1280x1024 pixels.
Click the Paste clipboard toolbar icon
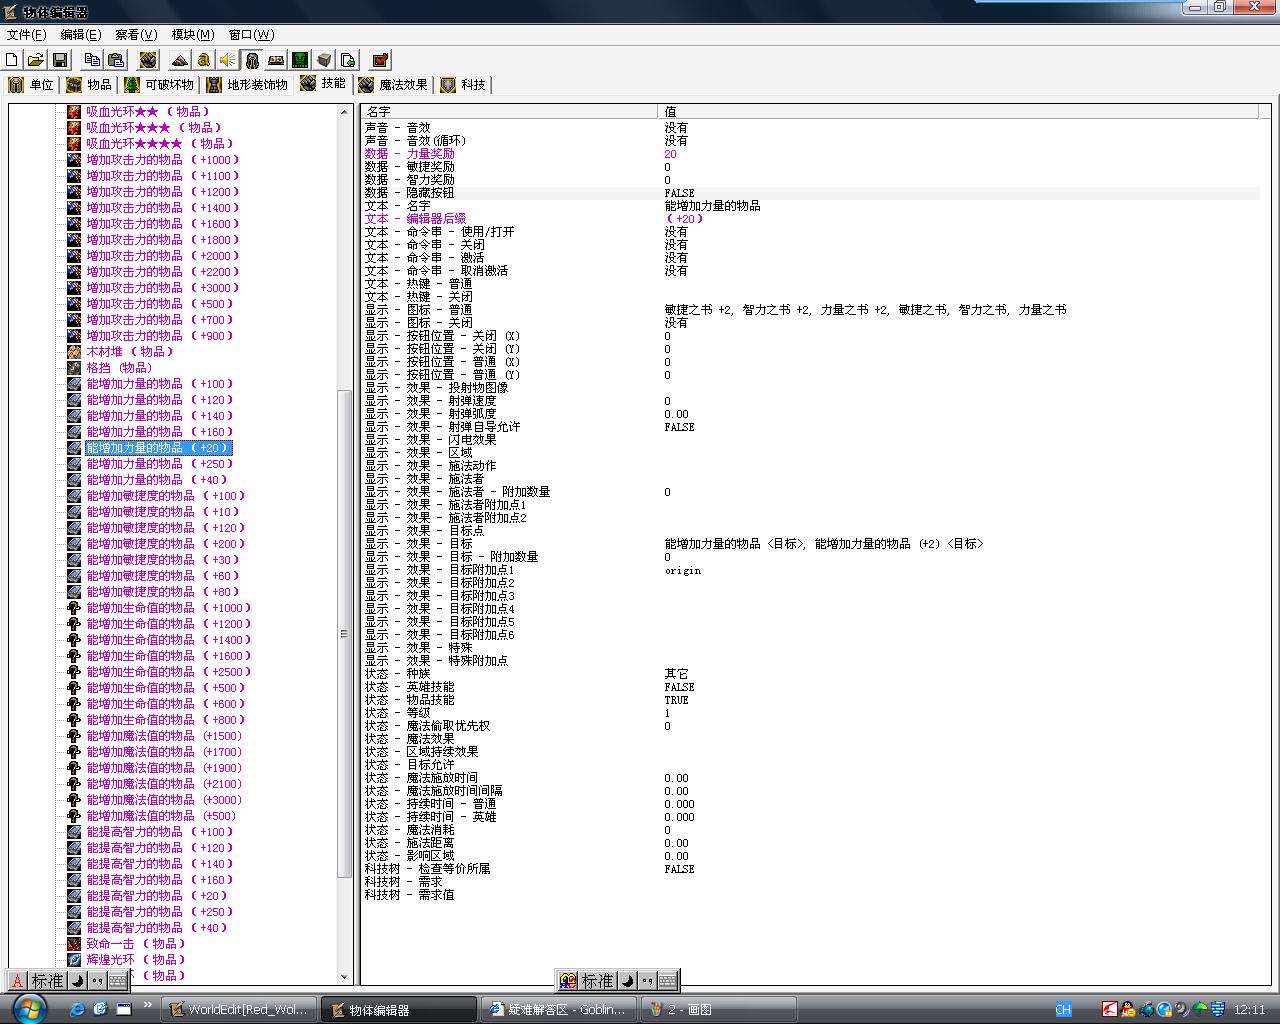[x=116, y=60]
